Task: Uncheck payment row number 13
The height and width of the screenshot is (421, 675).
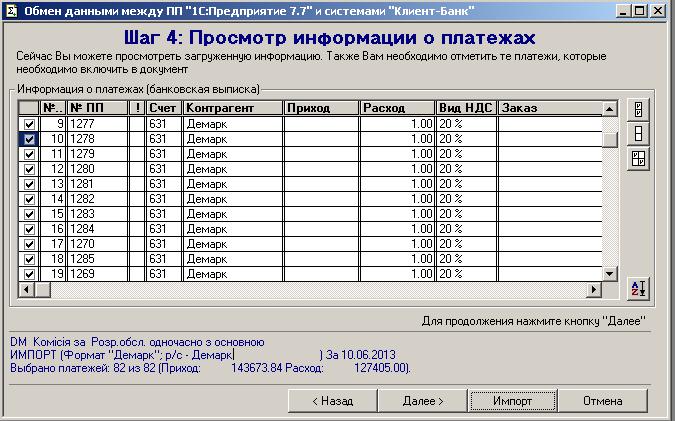Action: point(29,184)
